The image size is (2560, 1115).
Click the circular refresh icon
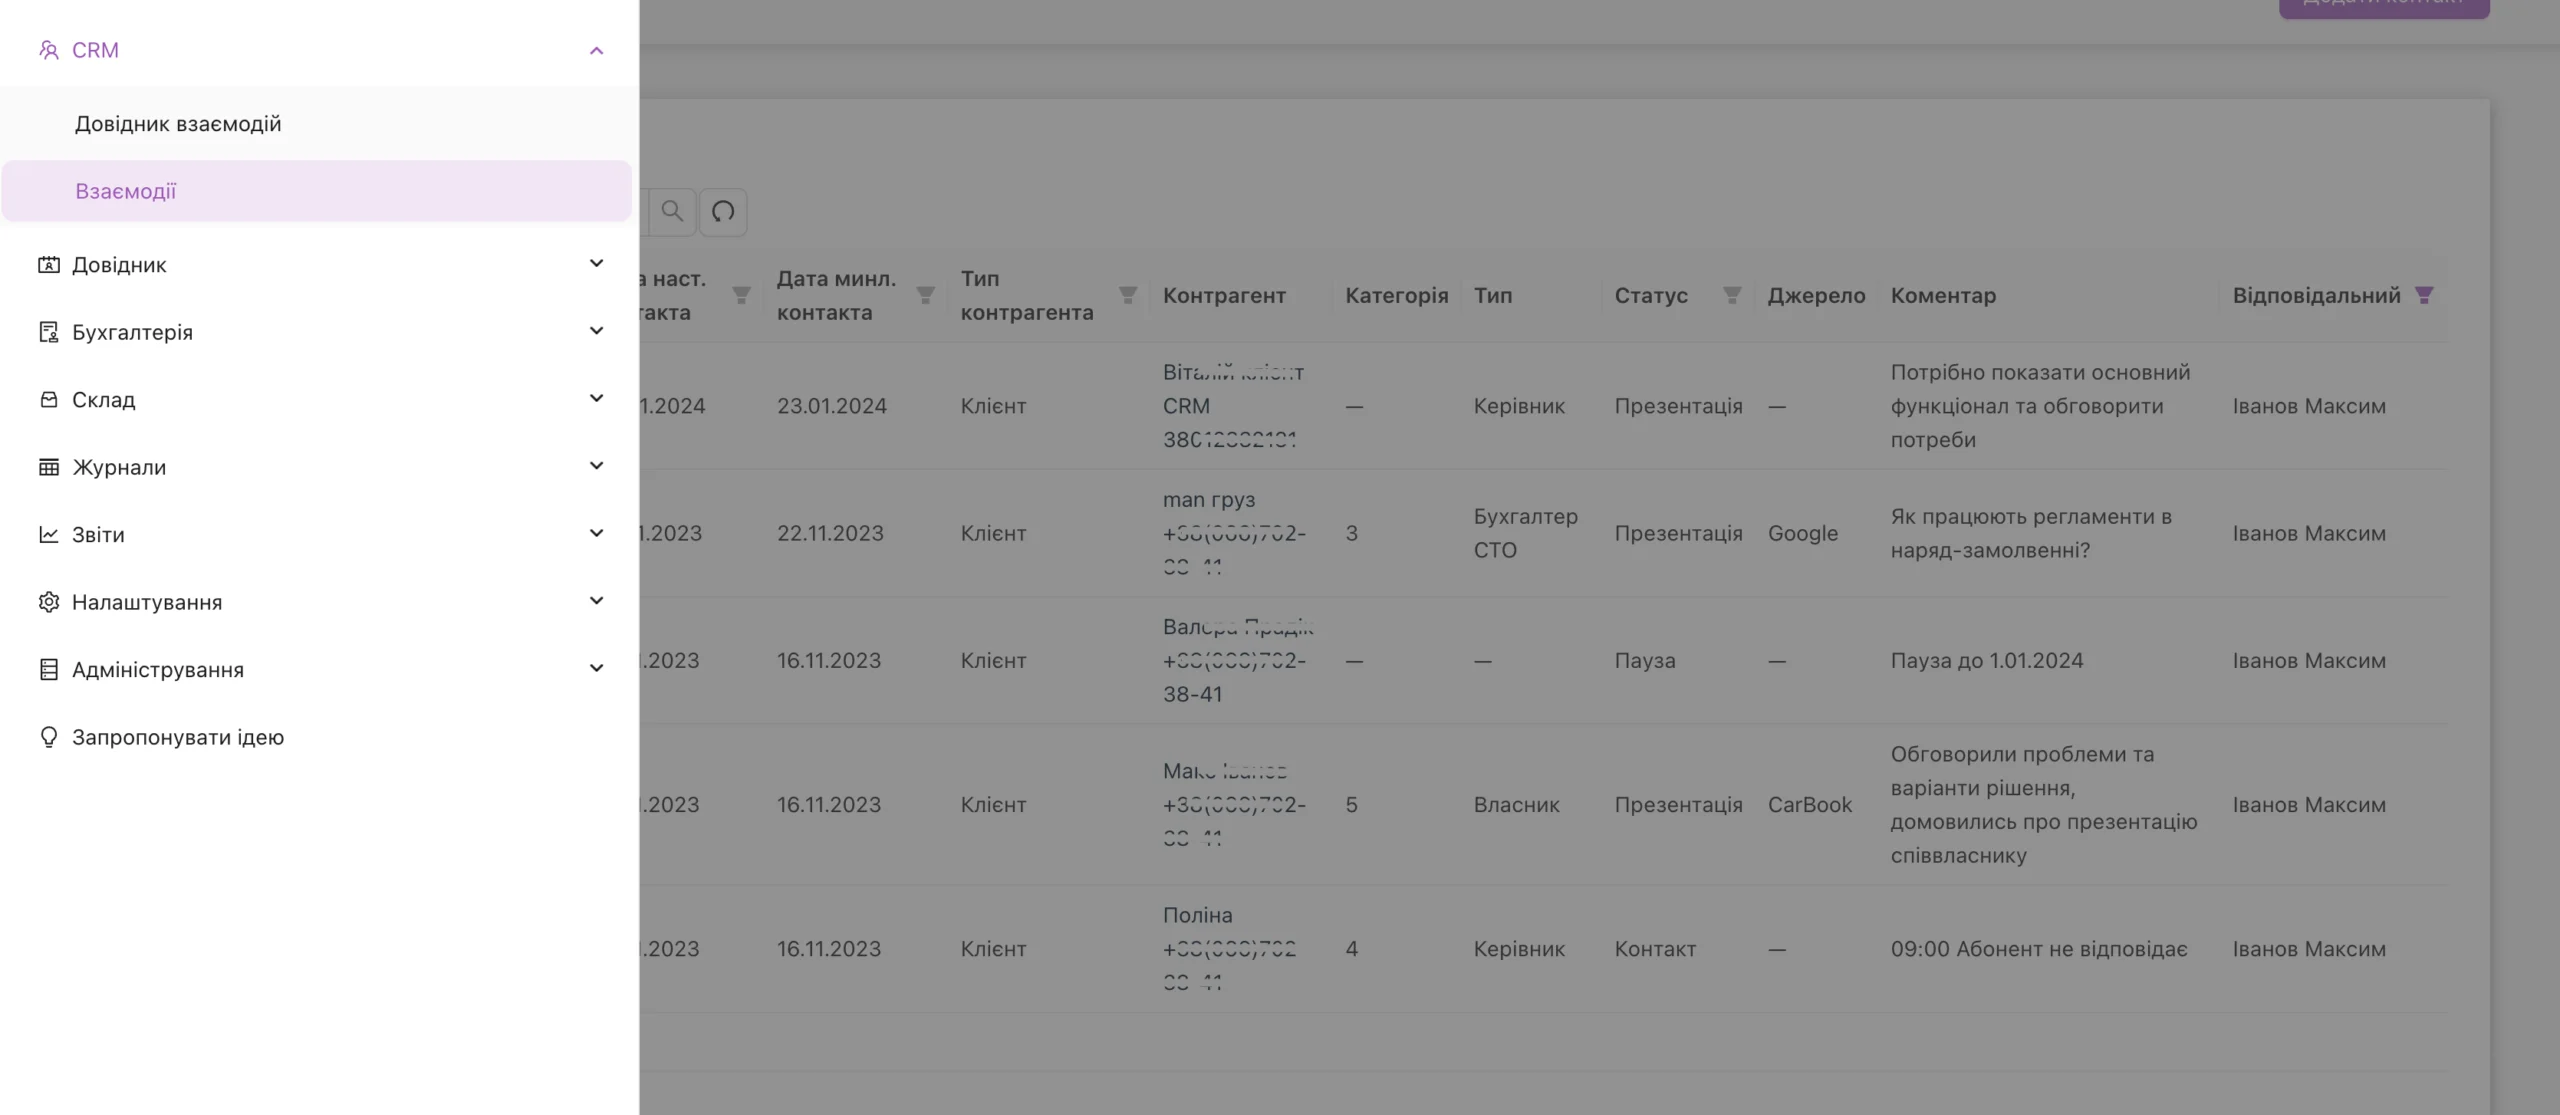click(x=723, y=212)
